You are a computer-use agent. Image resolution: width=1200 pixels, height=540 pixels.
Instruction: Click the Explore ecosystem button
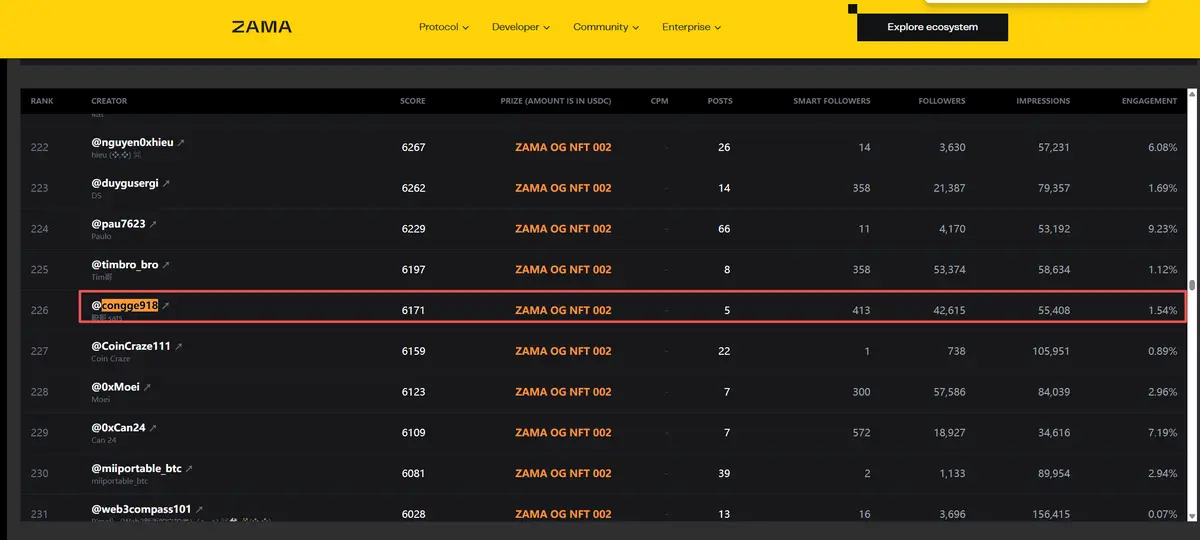(x=932, y=27)
